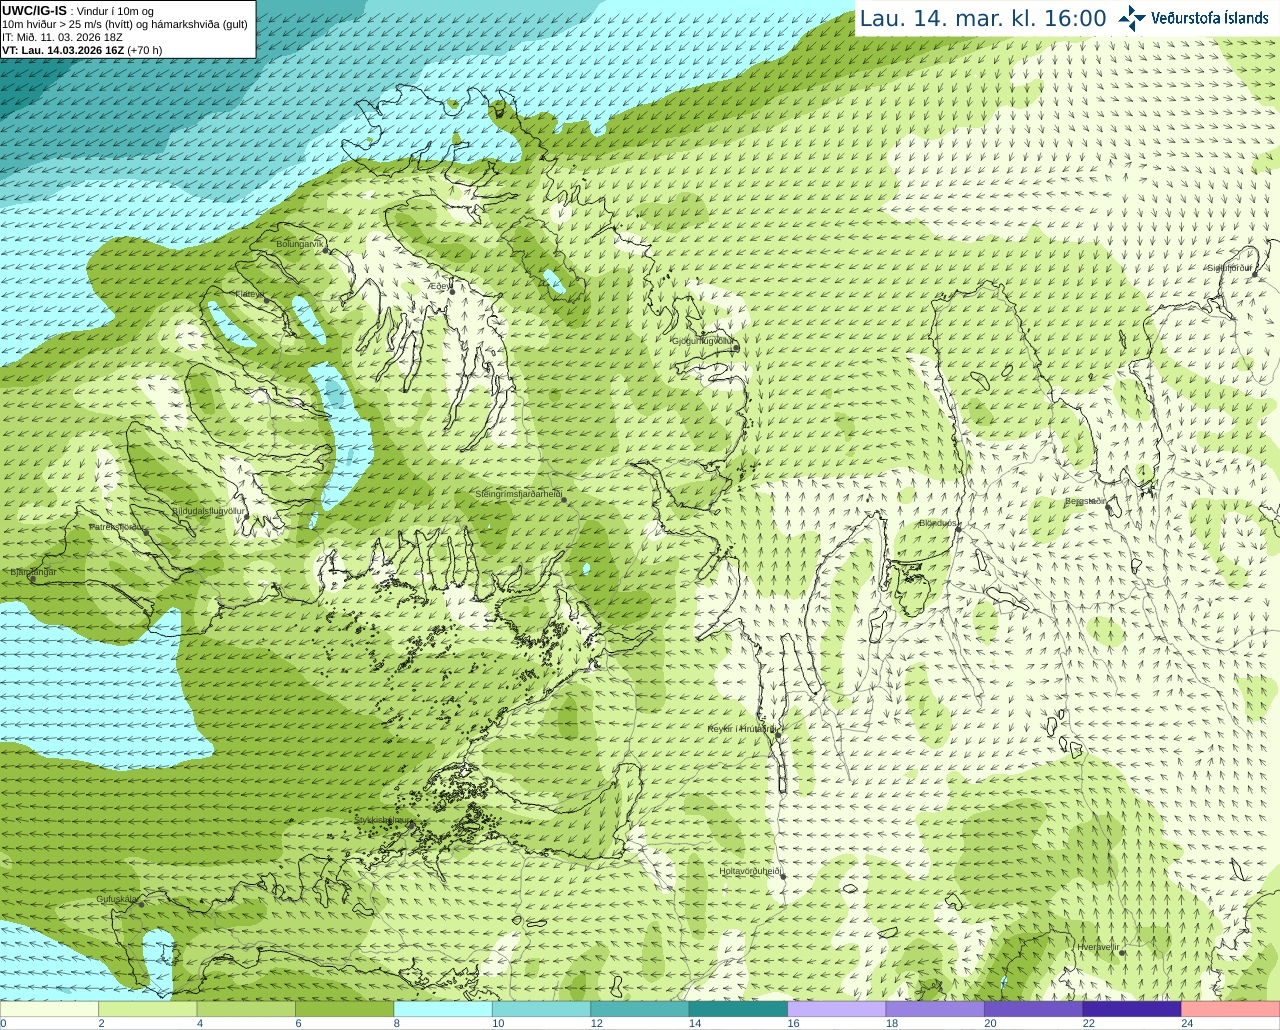
Task: Click the UWC/IG-IS model title text
Action: click(x=34, y=10)
